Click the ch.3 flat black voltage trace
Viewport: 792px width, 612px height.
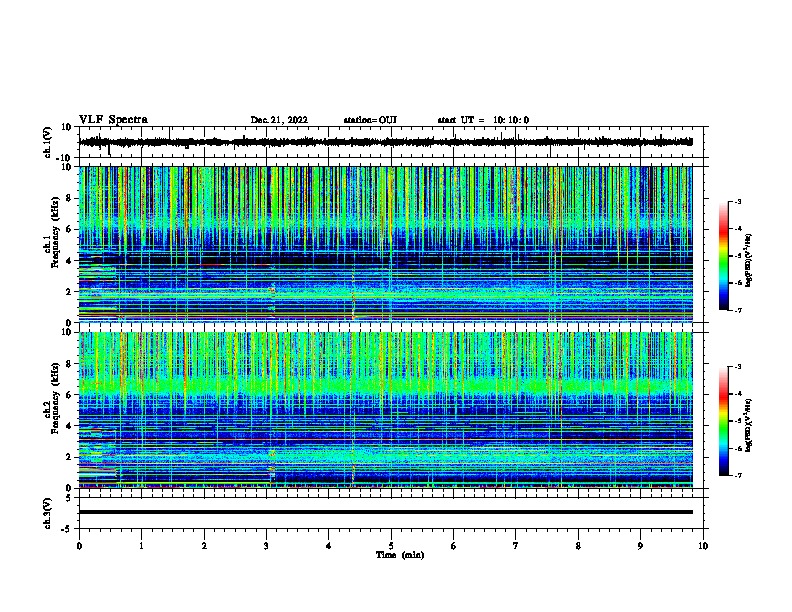(385, 512)
